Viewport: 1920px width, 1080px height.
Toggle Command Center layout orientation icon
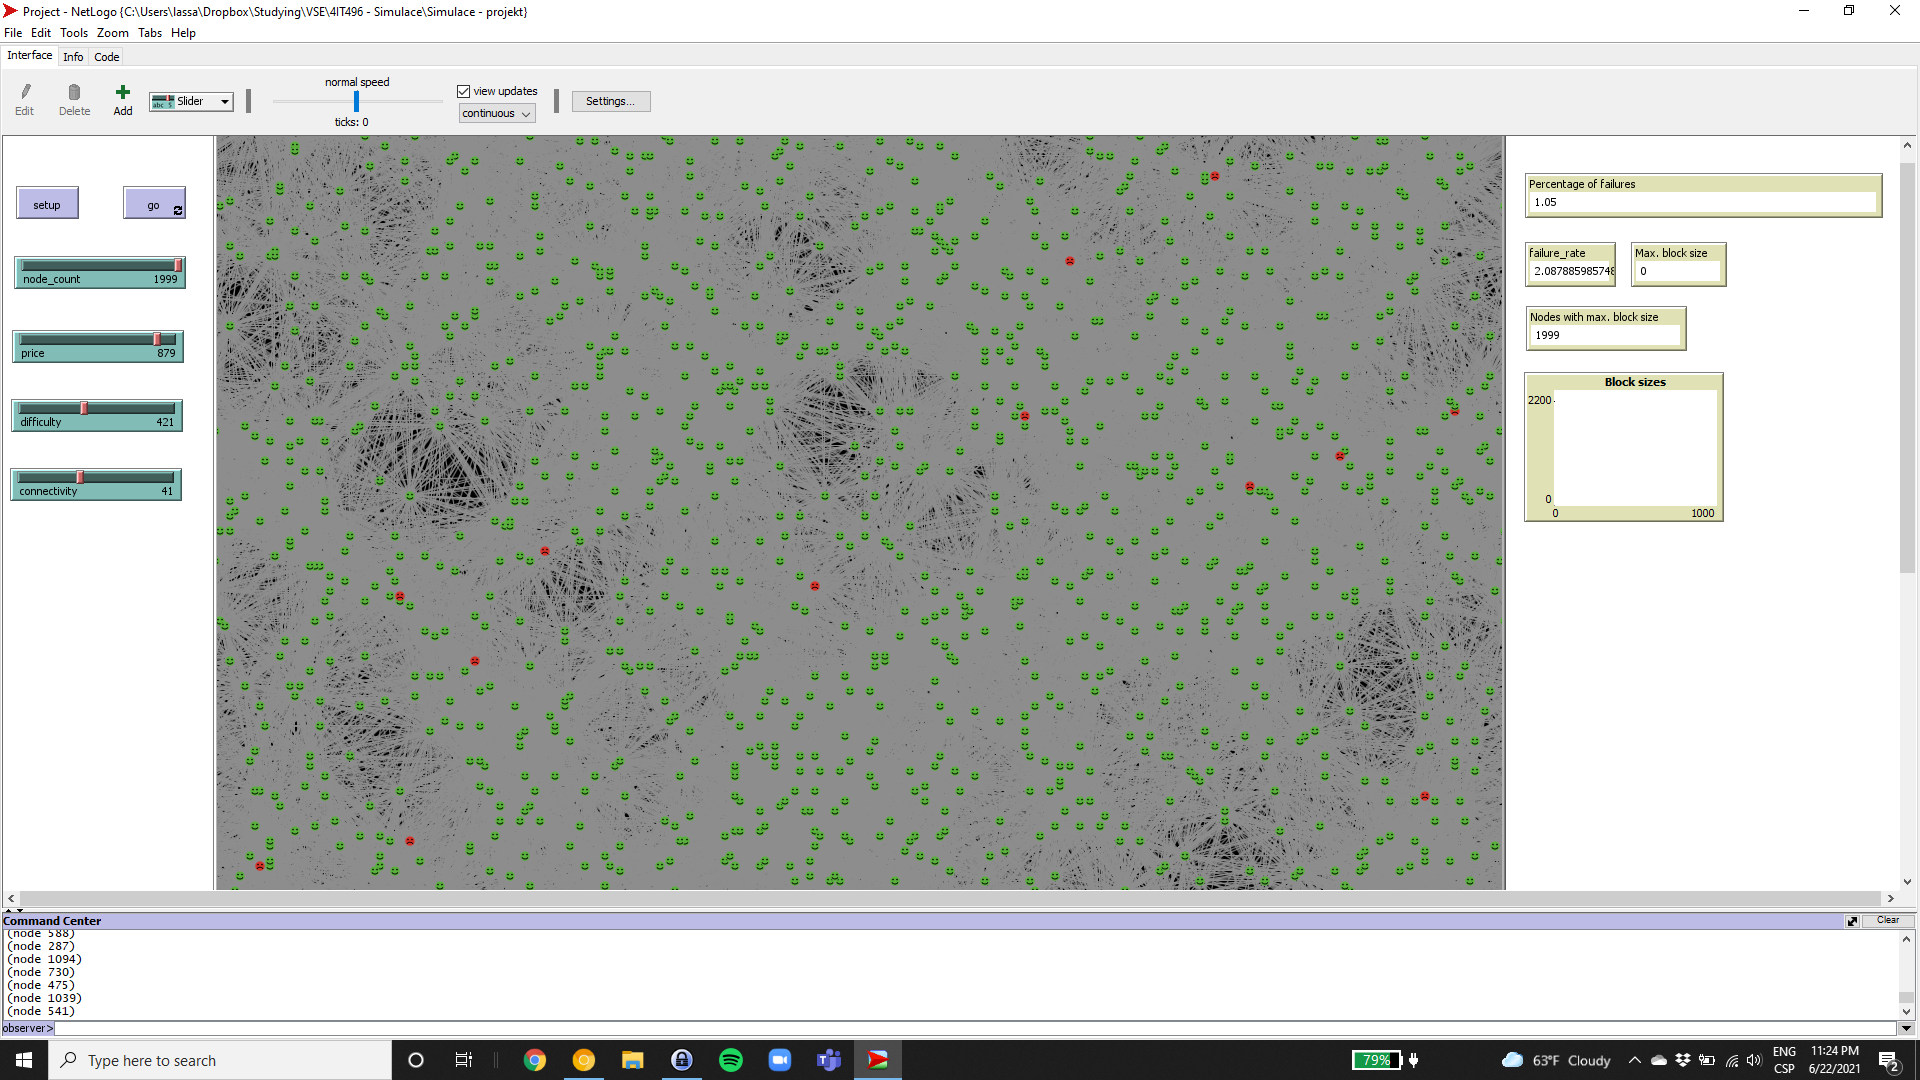(1852, 921)
